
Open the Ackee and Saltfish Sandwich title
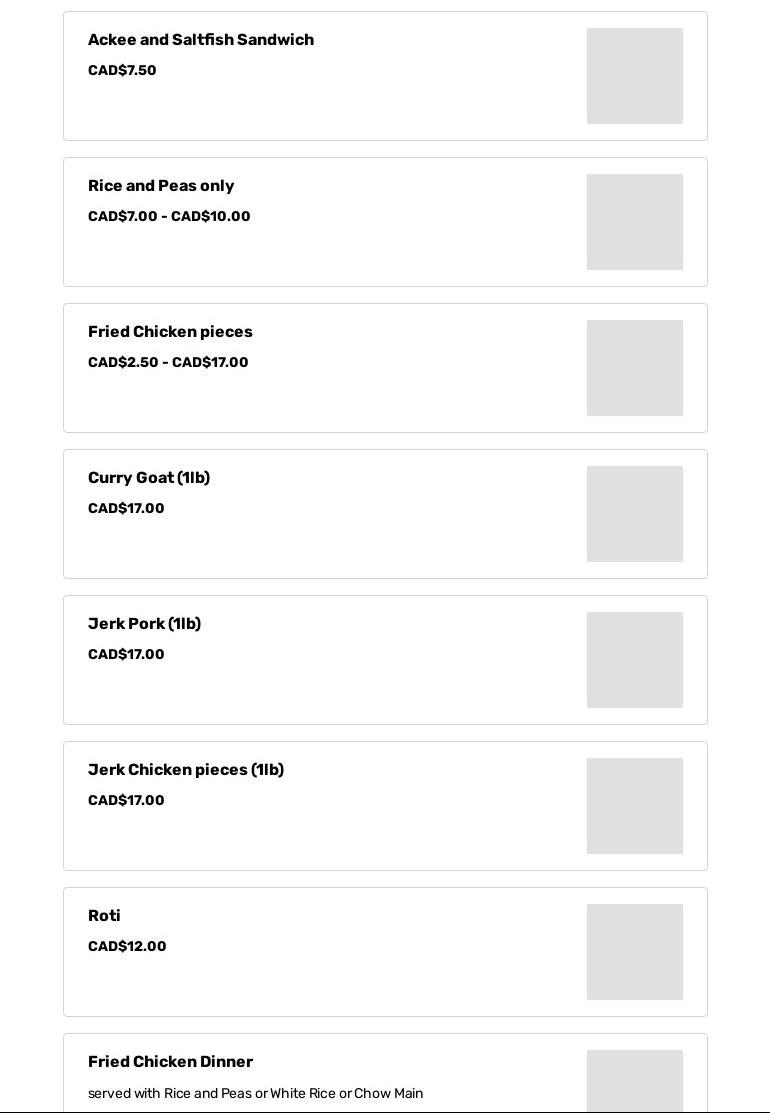tap(201, 40)
